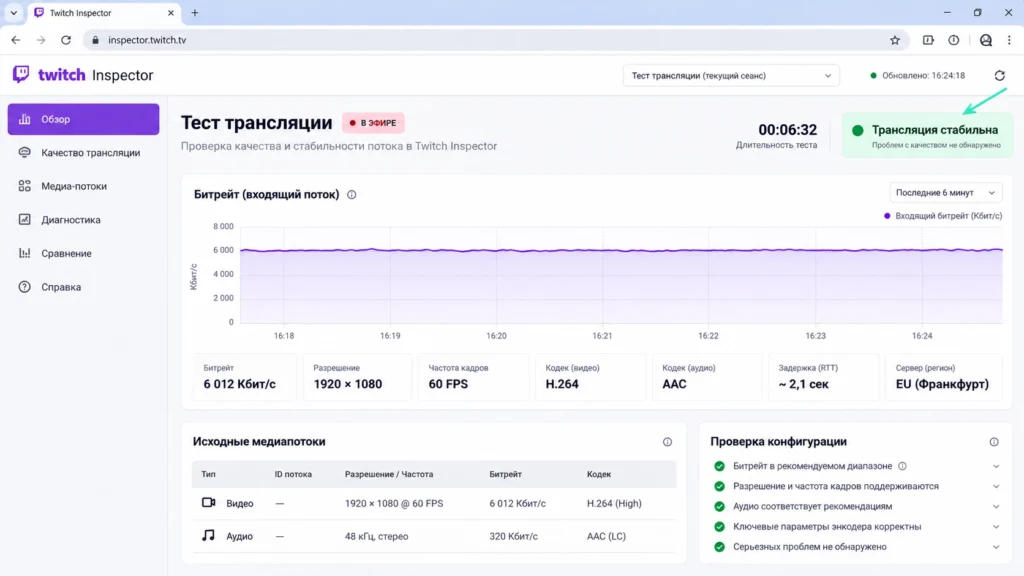Expand Ключевые параметры энкодера корректны check
Screen dimensions: 1024x576
995,527
